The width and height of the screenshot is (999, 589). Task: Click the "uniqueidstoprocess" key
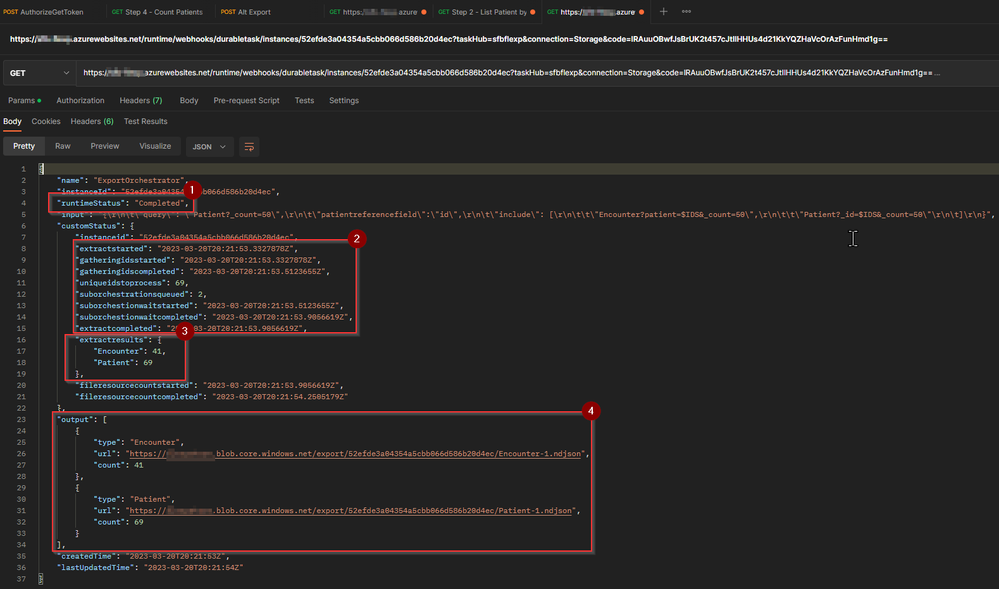120,283
